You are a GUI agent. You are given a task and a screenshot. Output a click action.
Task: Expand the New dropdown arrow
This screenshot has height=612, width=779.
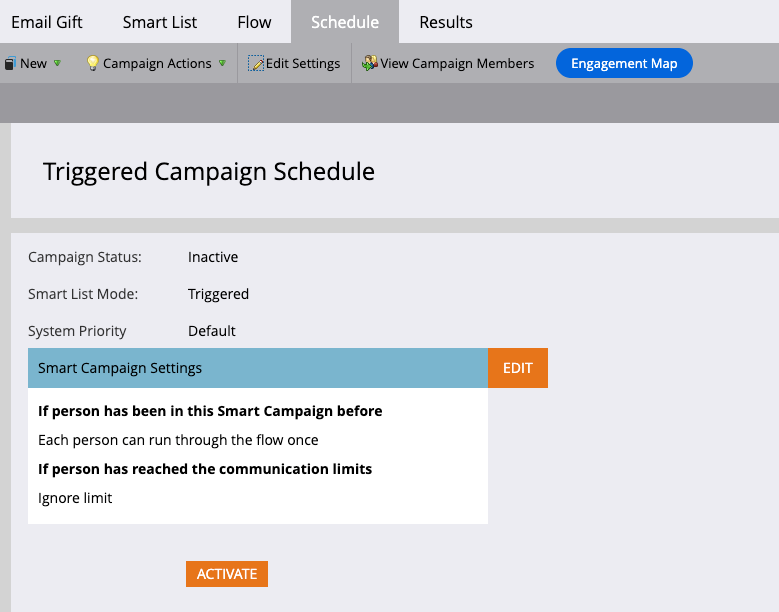coord(57,63)
